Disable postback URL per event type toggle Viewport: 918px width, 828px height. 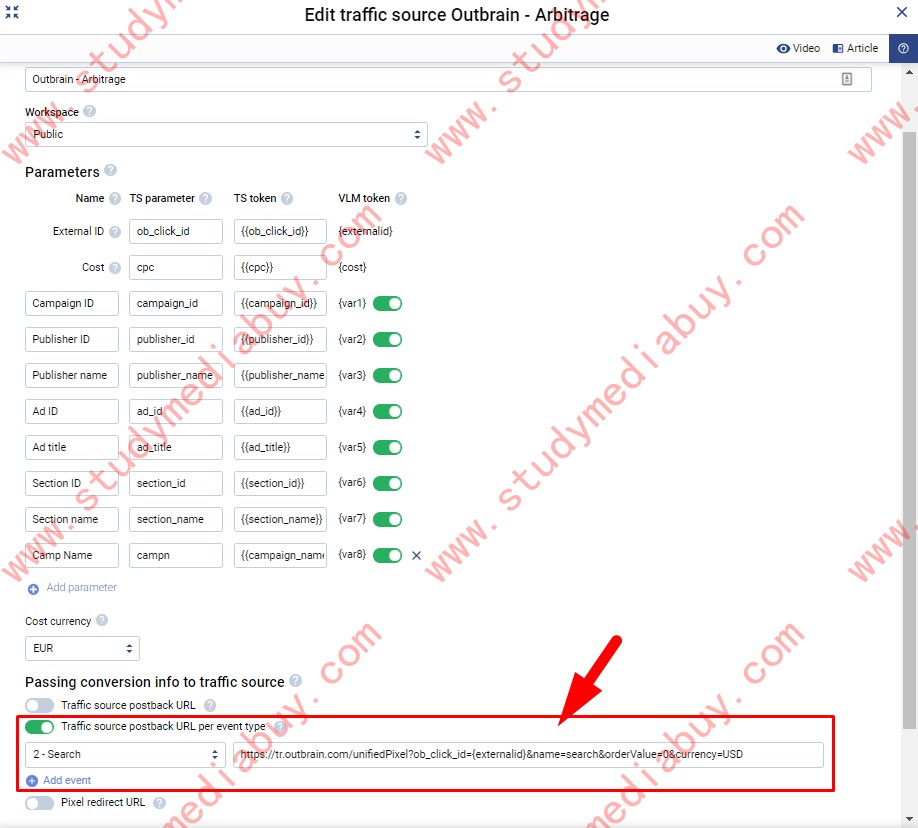[x=40, y=727]
